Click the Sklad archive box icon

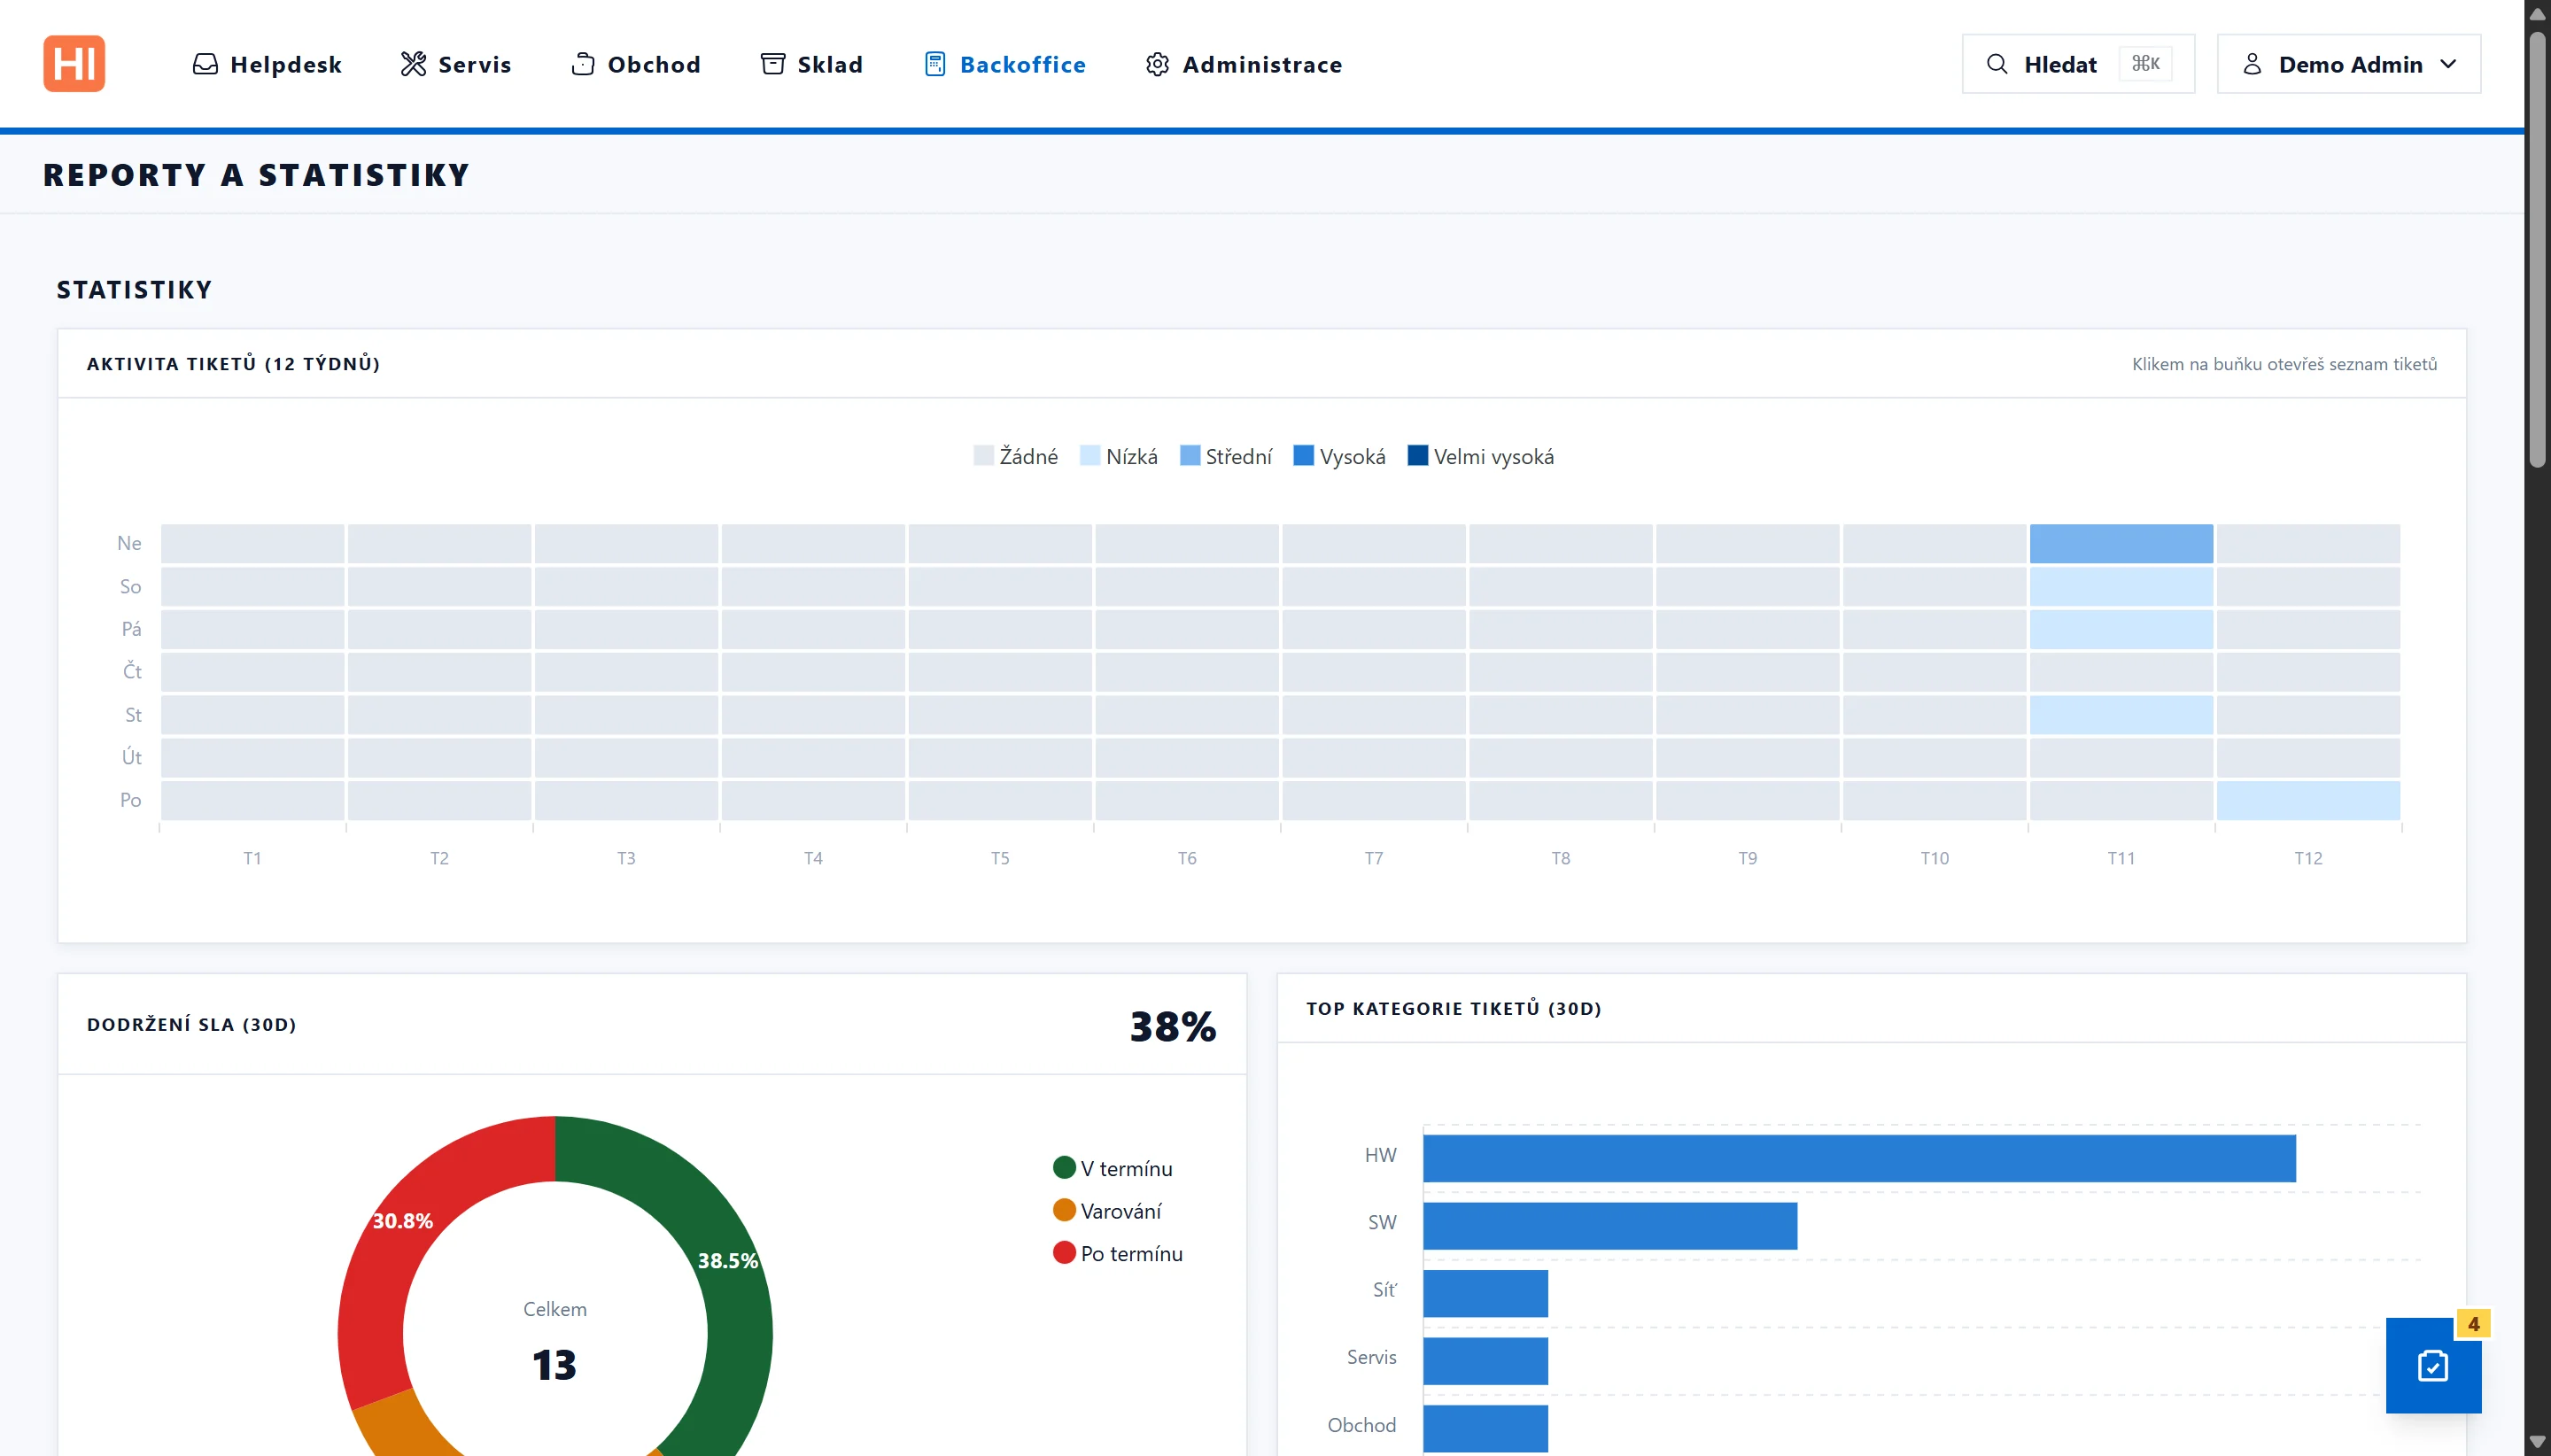click(x=773, y=64)
